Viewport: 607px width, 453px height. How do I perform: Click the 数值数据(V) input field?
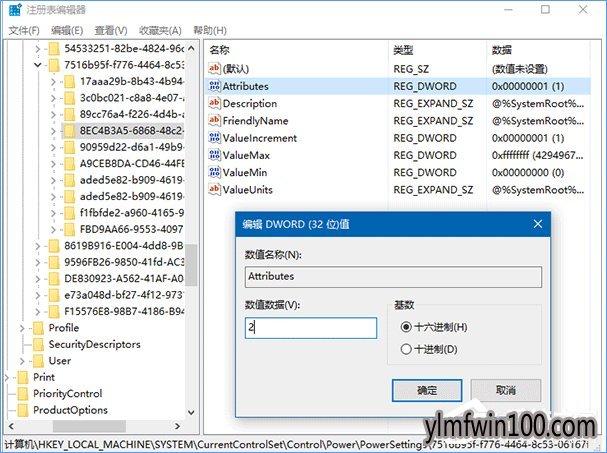coord(311,328)
